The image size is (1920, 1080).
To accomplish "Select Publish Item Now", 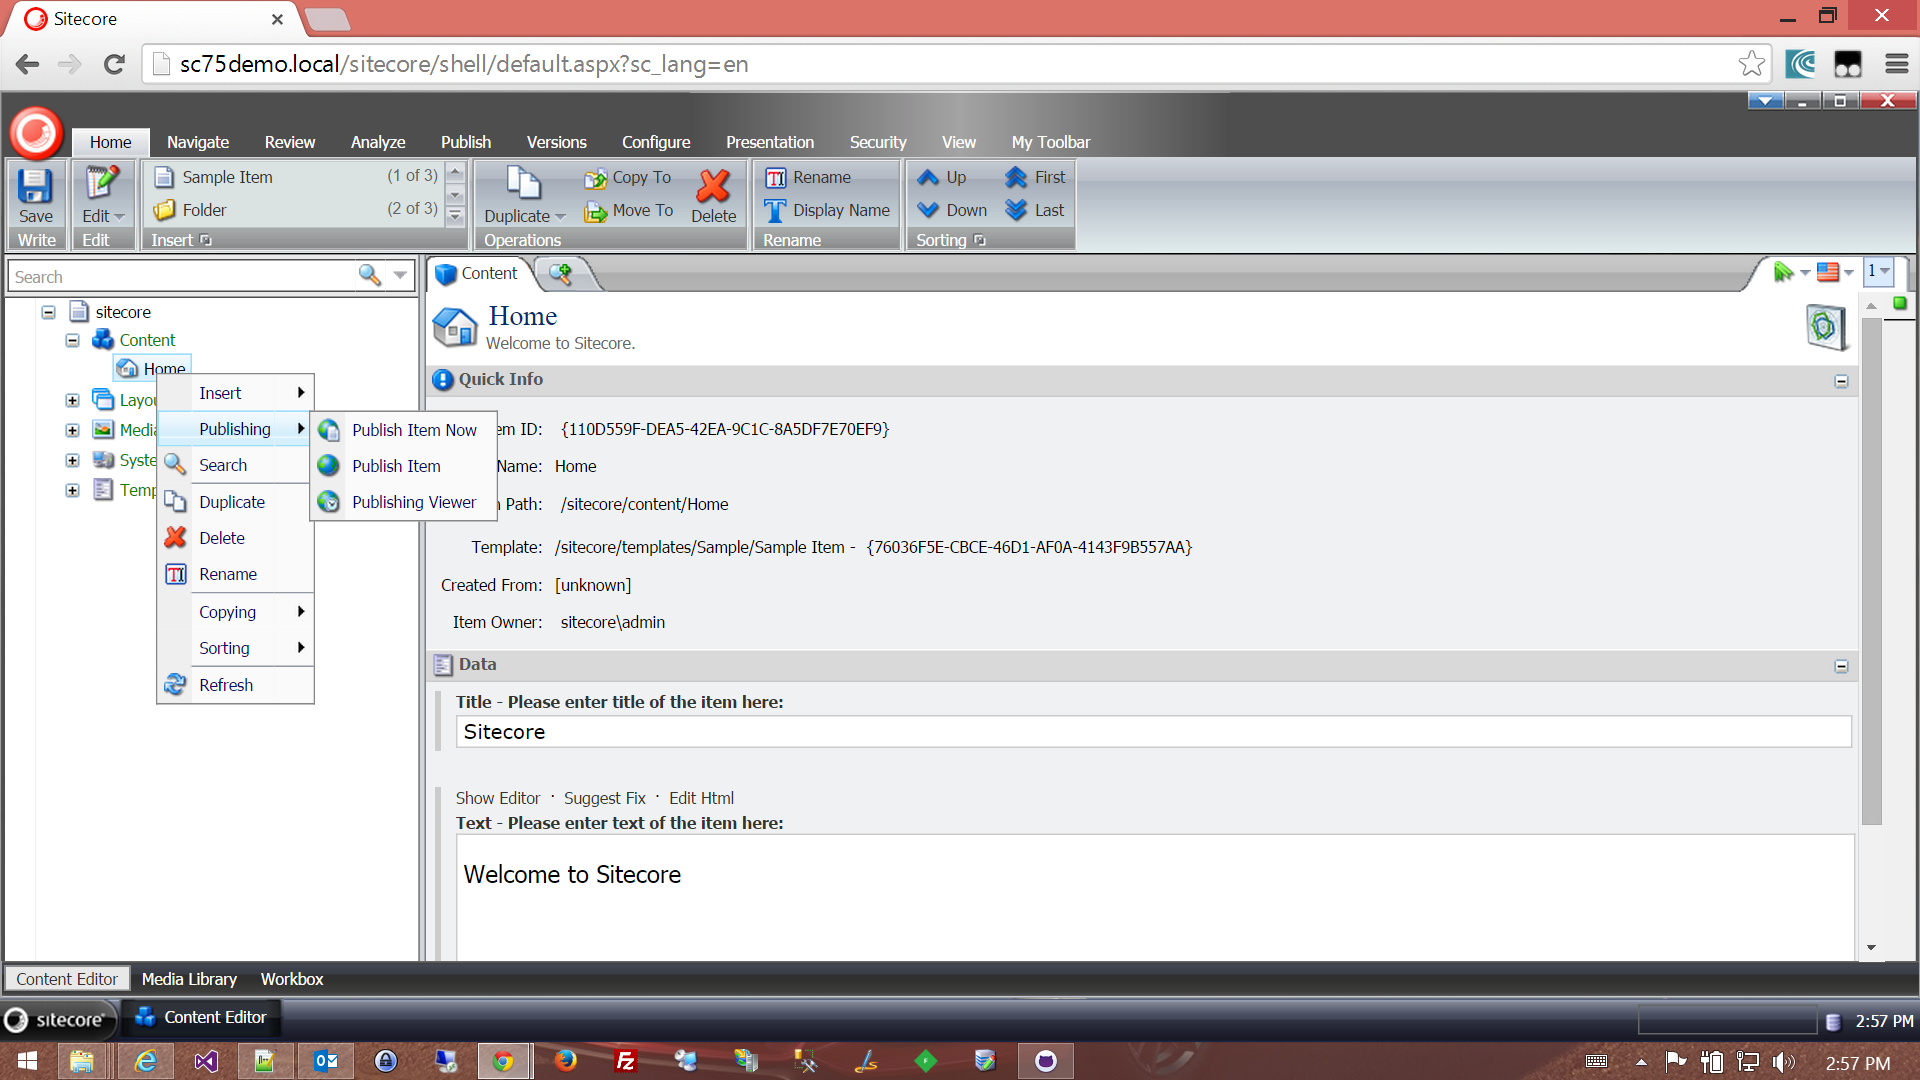I will (x=404, y=430).
